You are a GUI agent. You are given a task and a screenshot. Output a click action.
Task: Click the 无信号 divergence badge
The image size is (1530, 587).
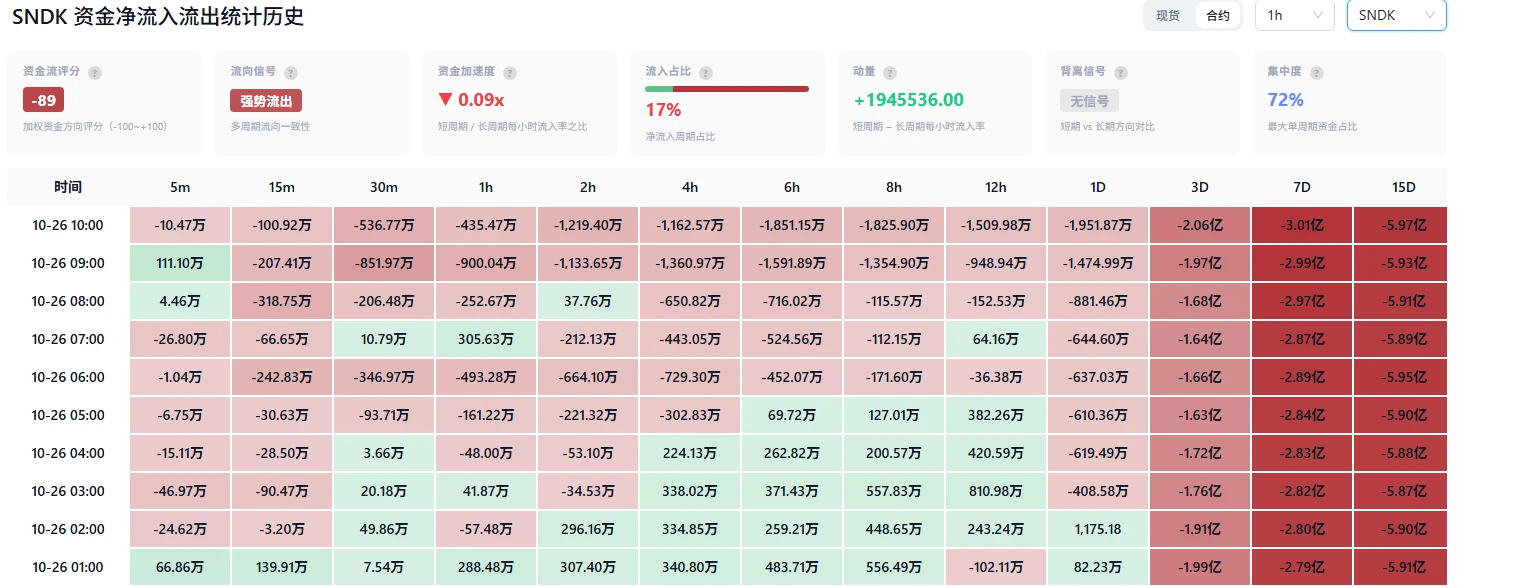[x=1089, y=100]
